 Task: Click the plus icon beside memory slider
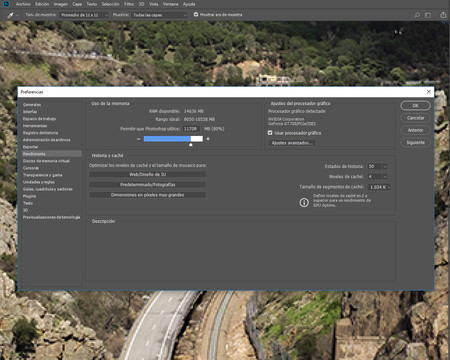coord(208,139)
